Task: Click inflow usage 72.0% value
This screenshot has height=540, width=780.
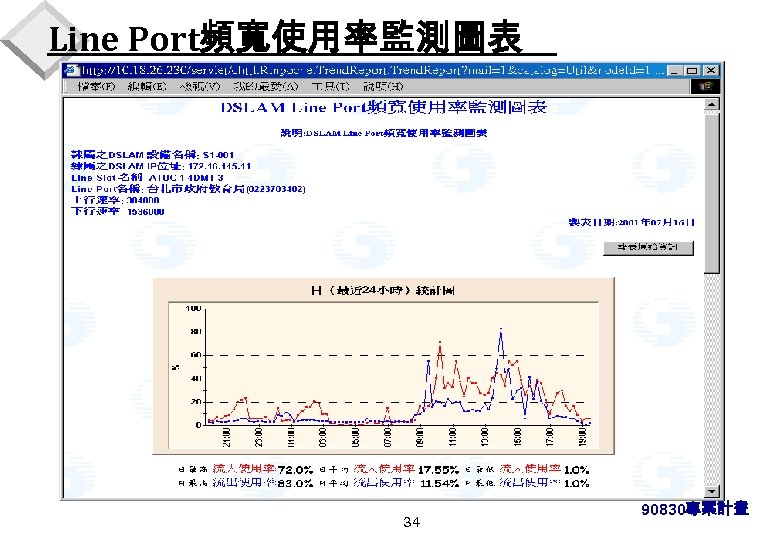Action: 295,469
